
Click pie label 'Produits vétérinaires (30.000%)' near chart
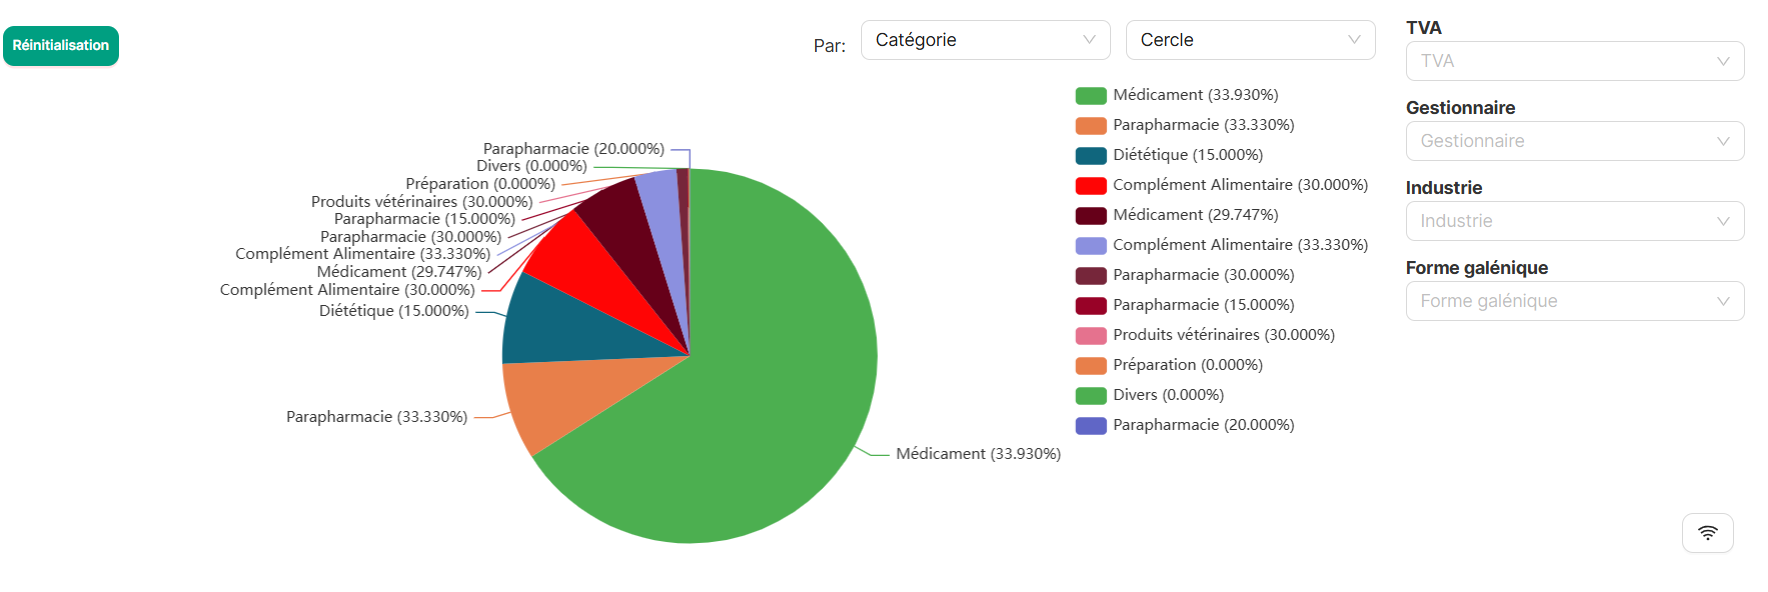point(422,202)
